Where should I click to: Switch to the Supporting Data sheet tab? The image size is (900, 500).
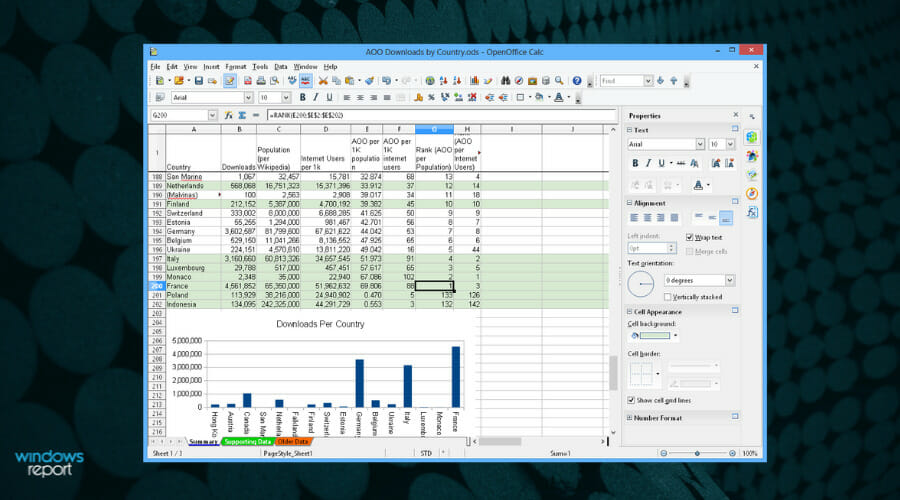[x=247, y=441]
